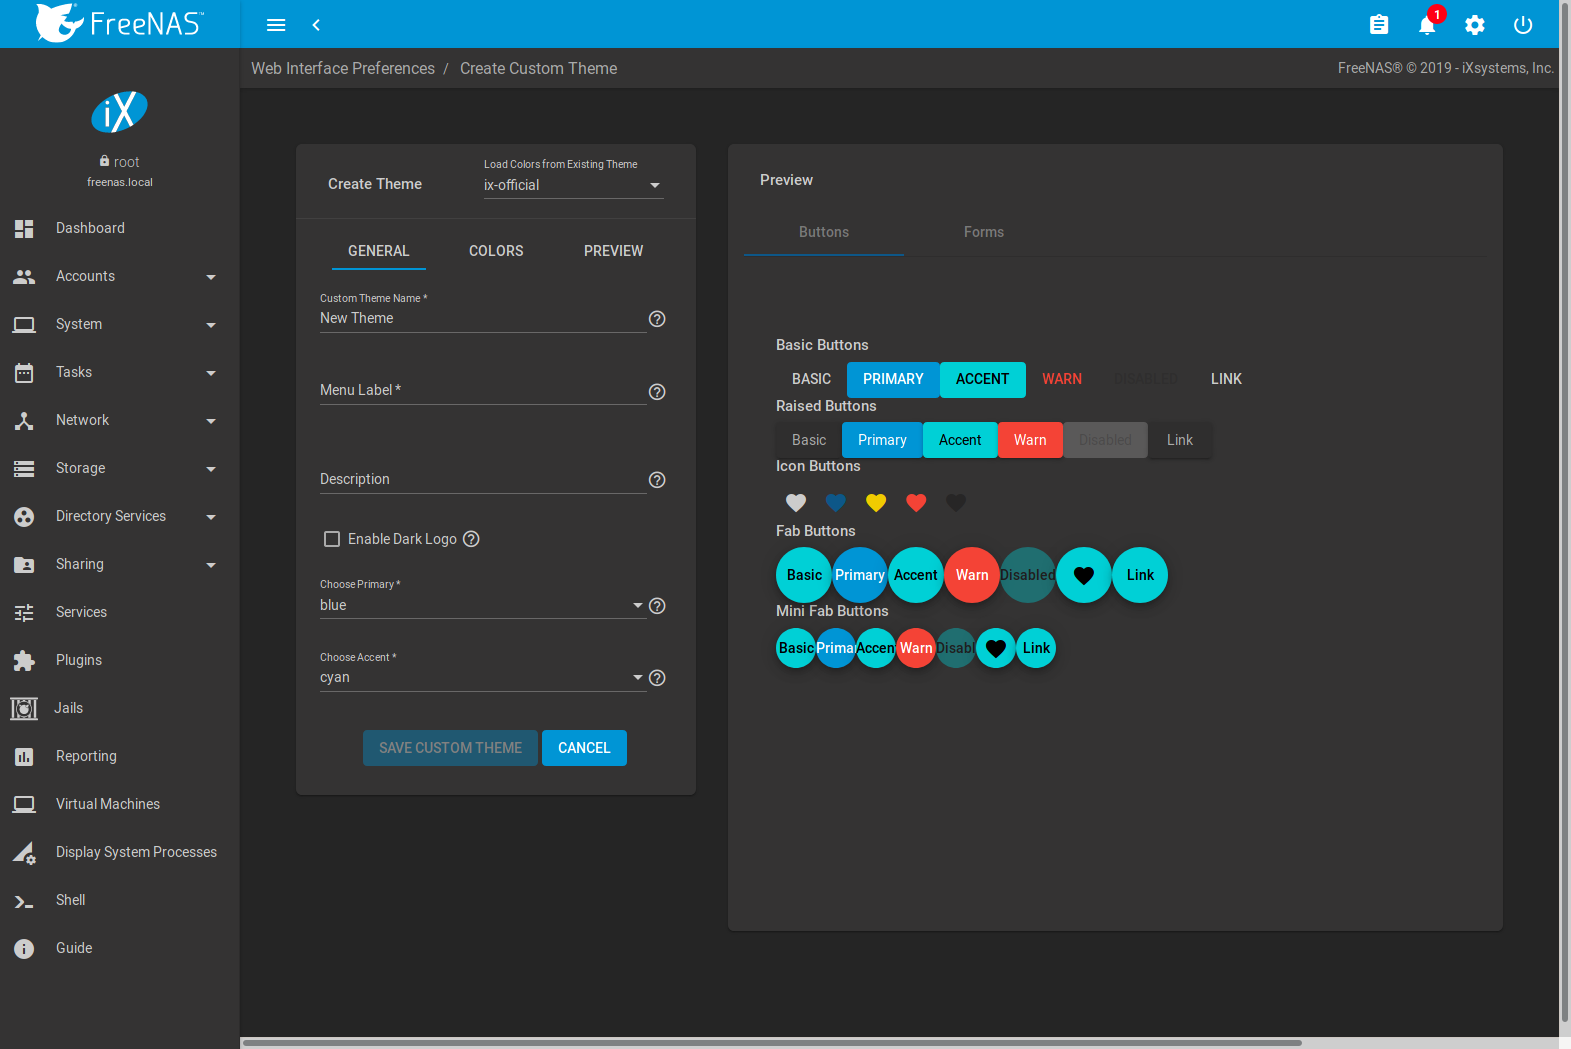Open Plugins from the sidebar
Viewport: 1571px width, 1049px height.
120,660
